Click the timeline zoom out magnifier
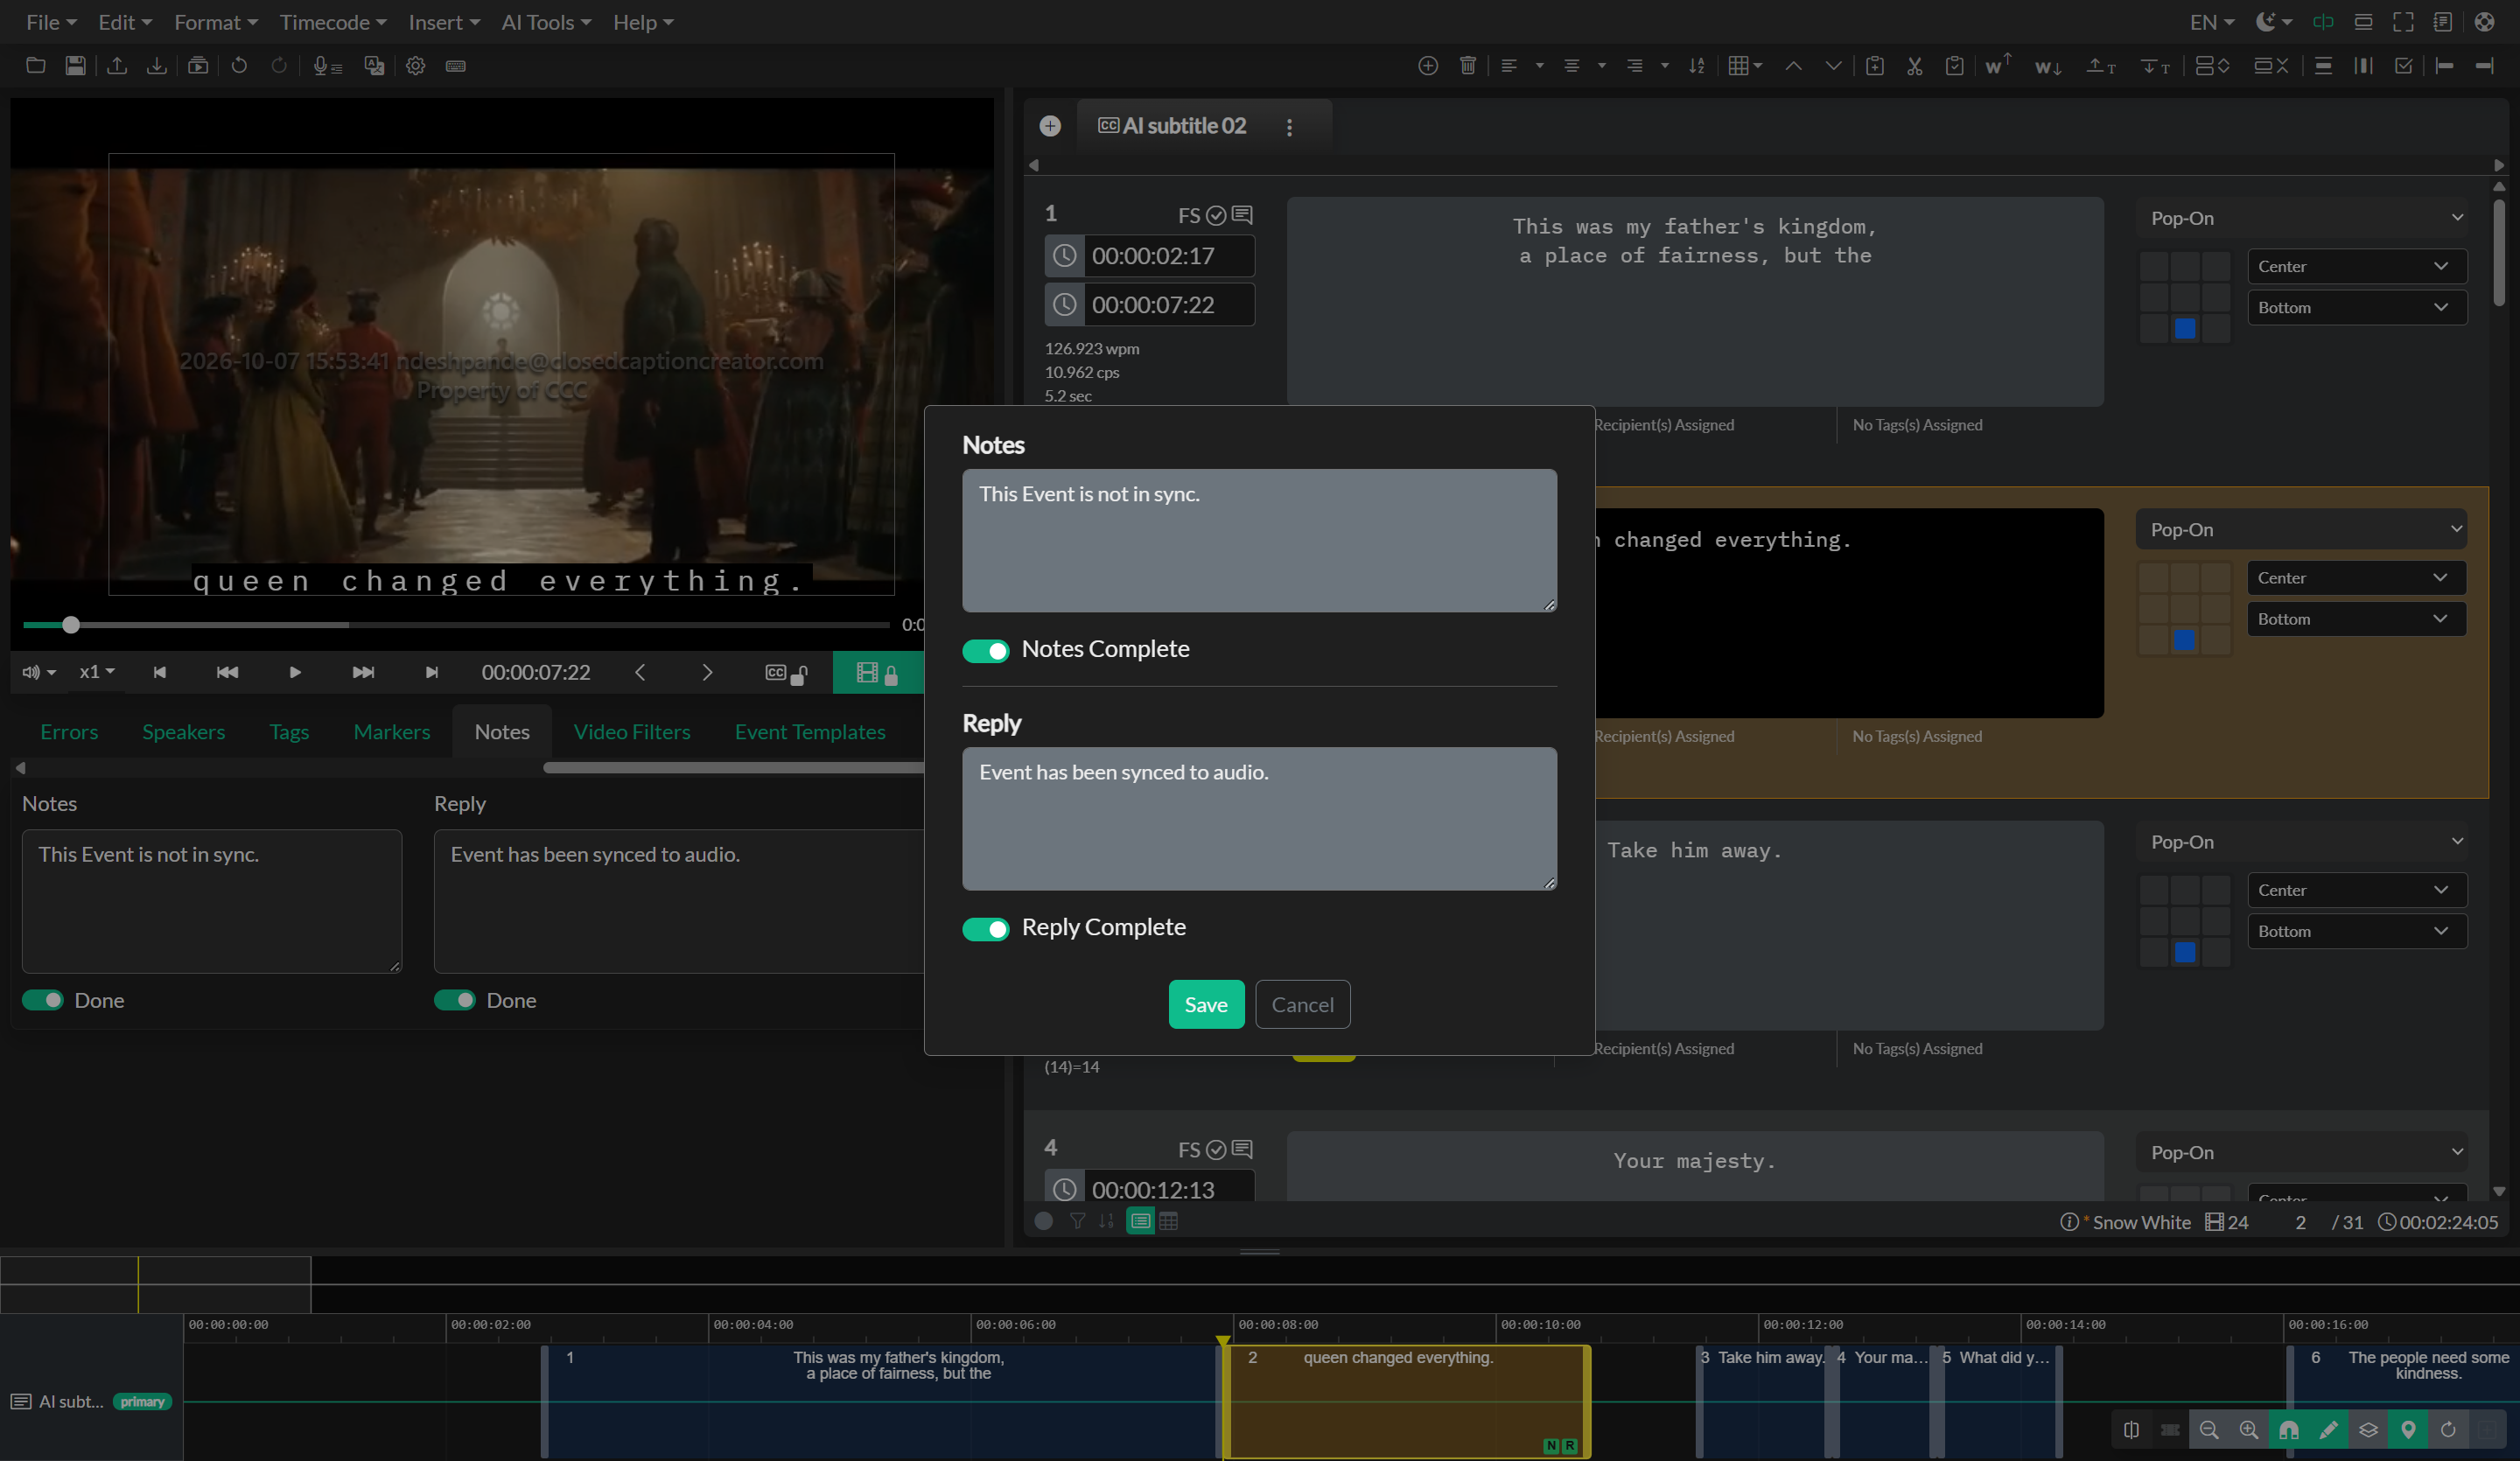 point(2209,1430)
